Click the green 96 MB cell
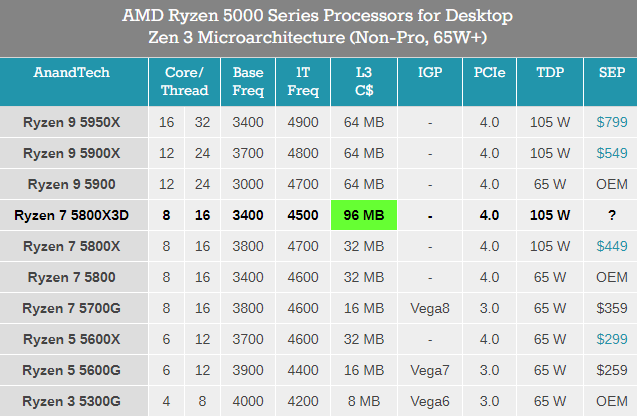 [x=364, y=215]
